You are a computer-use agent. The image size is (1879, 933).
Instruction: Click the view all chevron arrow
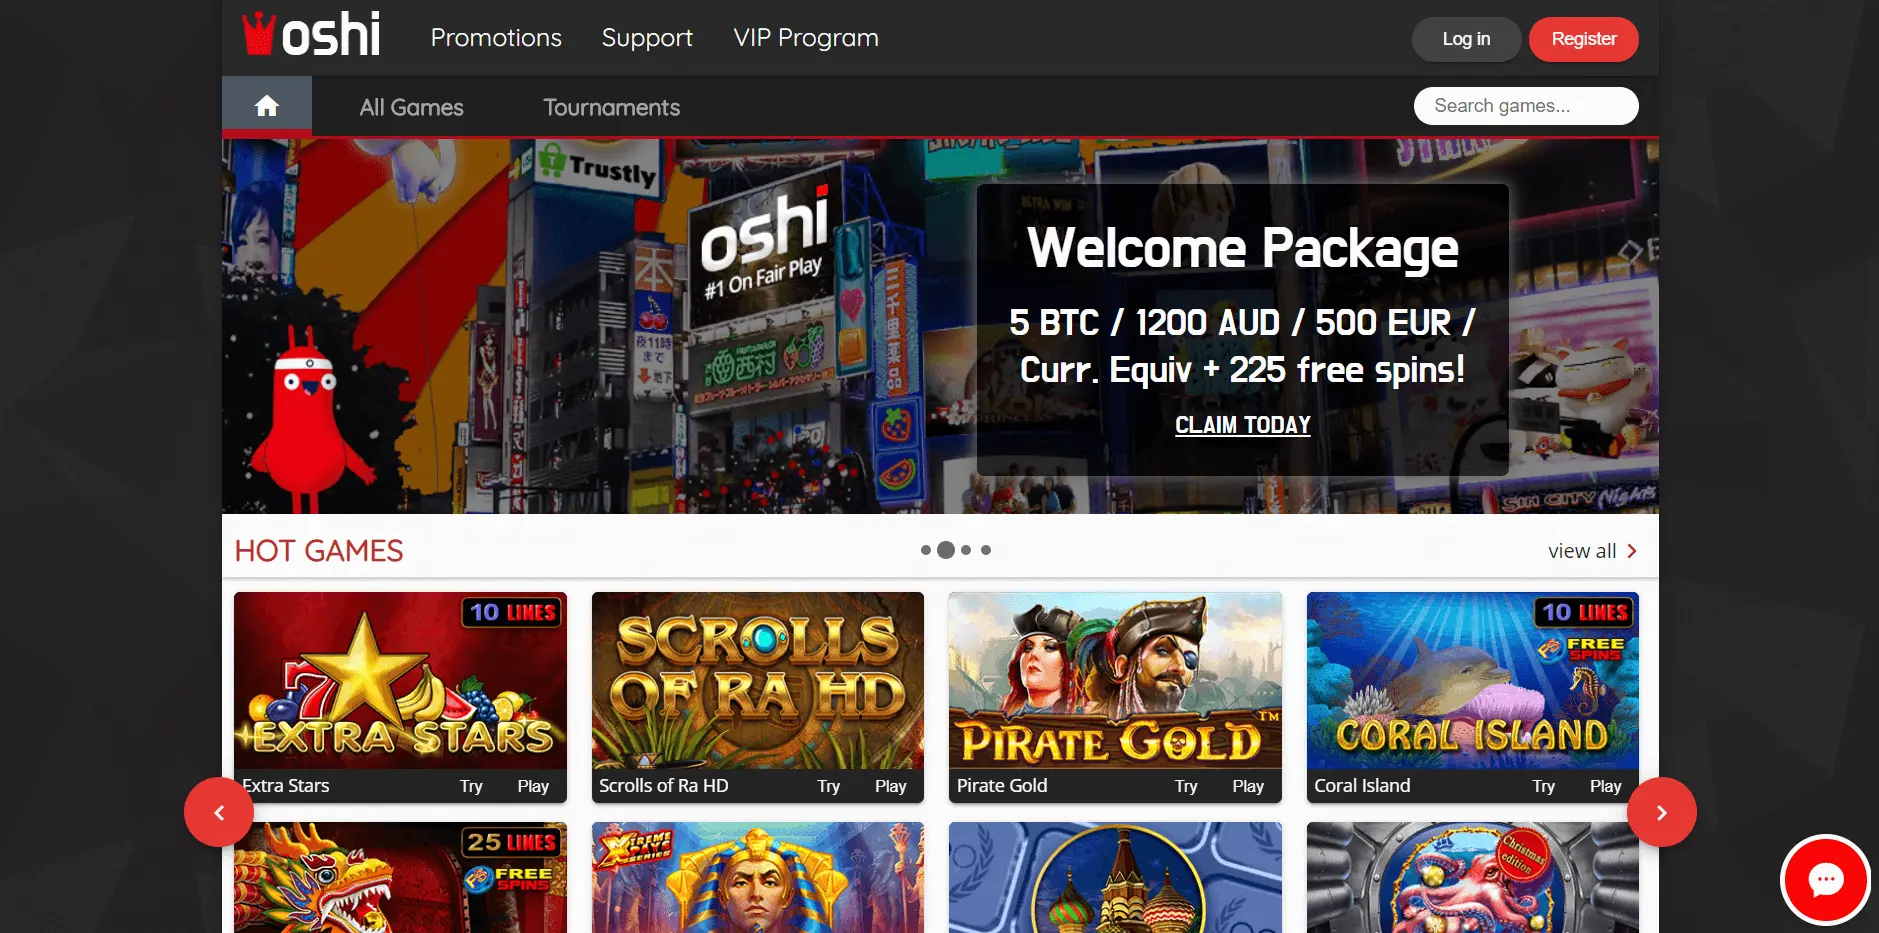pos(1632,551)
